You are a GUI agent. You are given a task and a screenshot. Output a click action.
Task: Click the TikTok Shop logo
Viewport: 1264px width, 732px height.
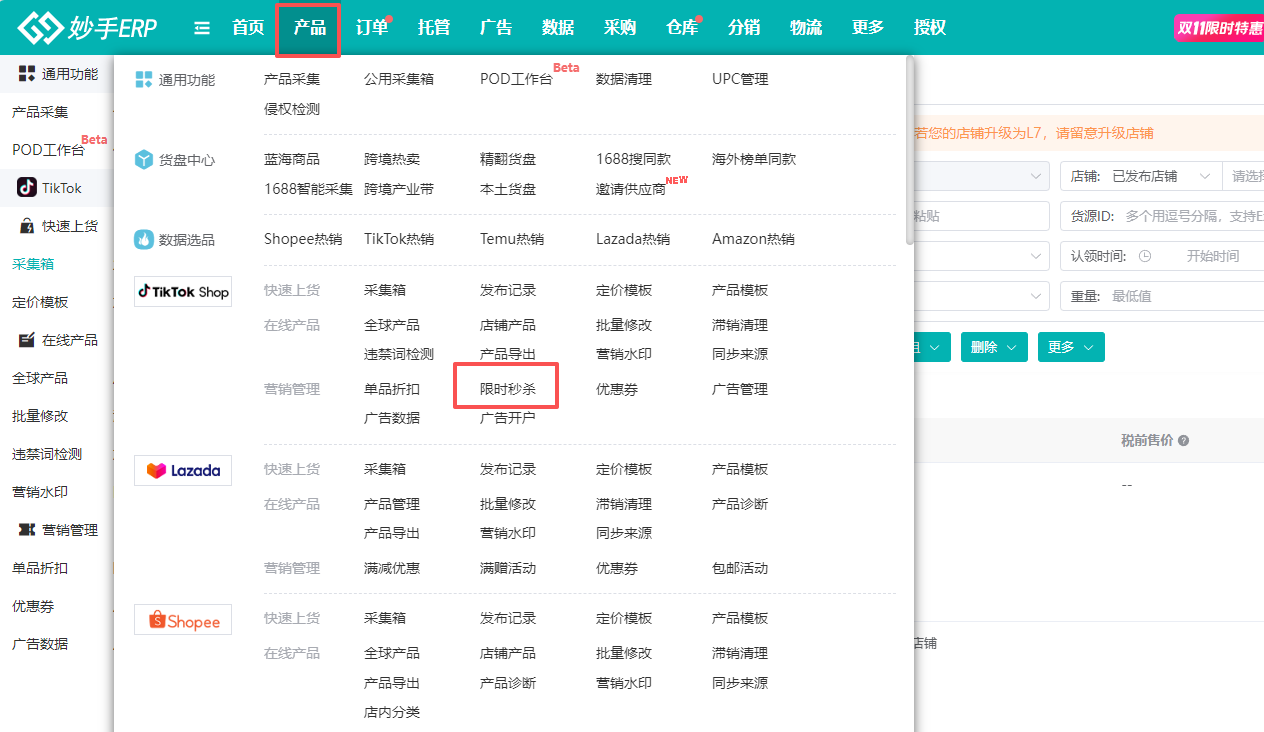[x=183, y=292]
